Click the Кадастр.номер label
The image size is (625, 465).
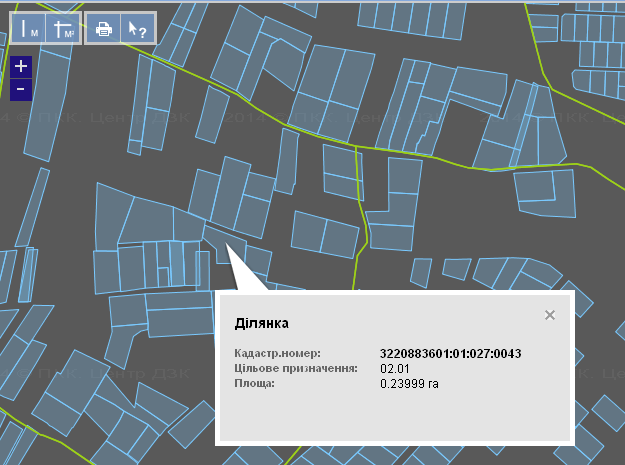tap(277, 354)
